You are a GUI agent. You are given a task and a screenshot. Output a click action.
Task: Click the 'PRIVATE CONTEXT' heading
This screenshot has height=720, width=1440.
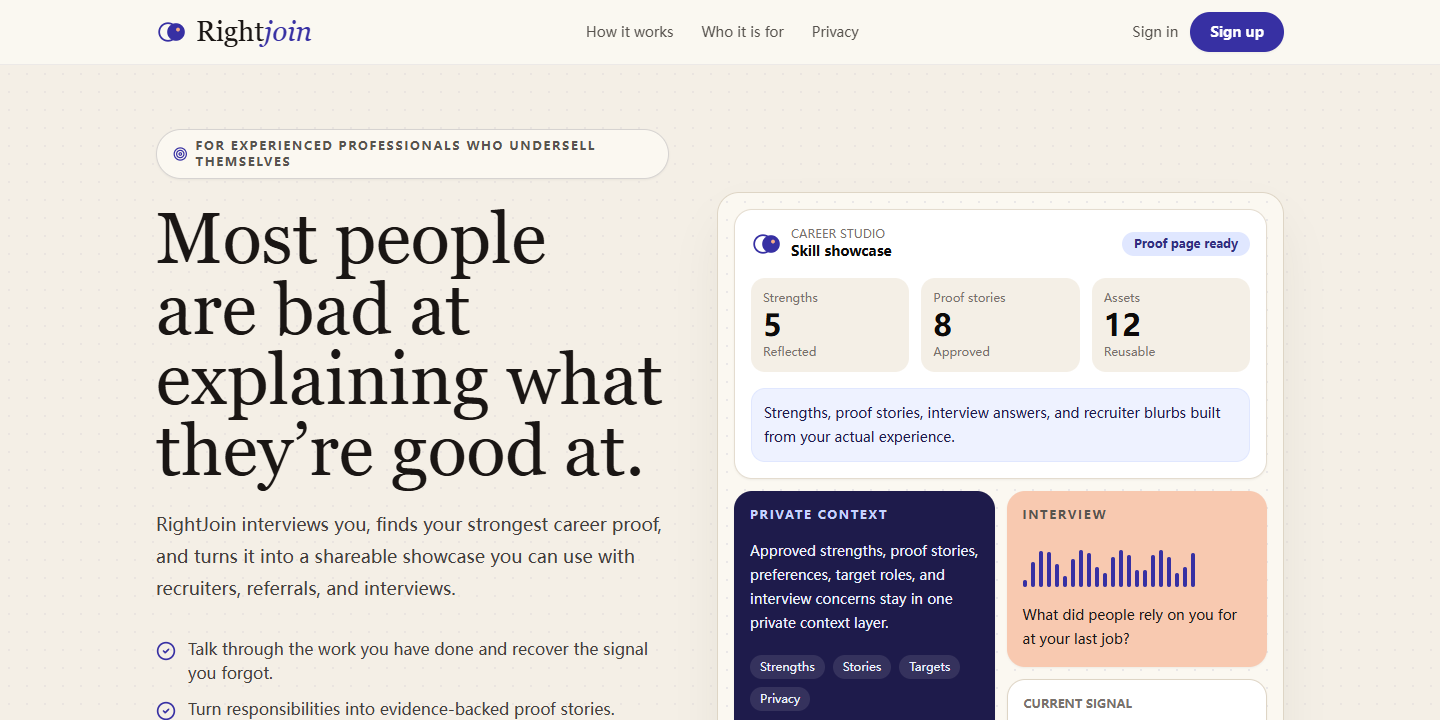[x=819, y=515]
